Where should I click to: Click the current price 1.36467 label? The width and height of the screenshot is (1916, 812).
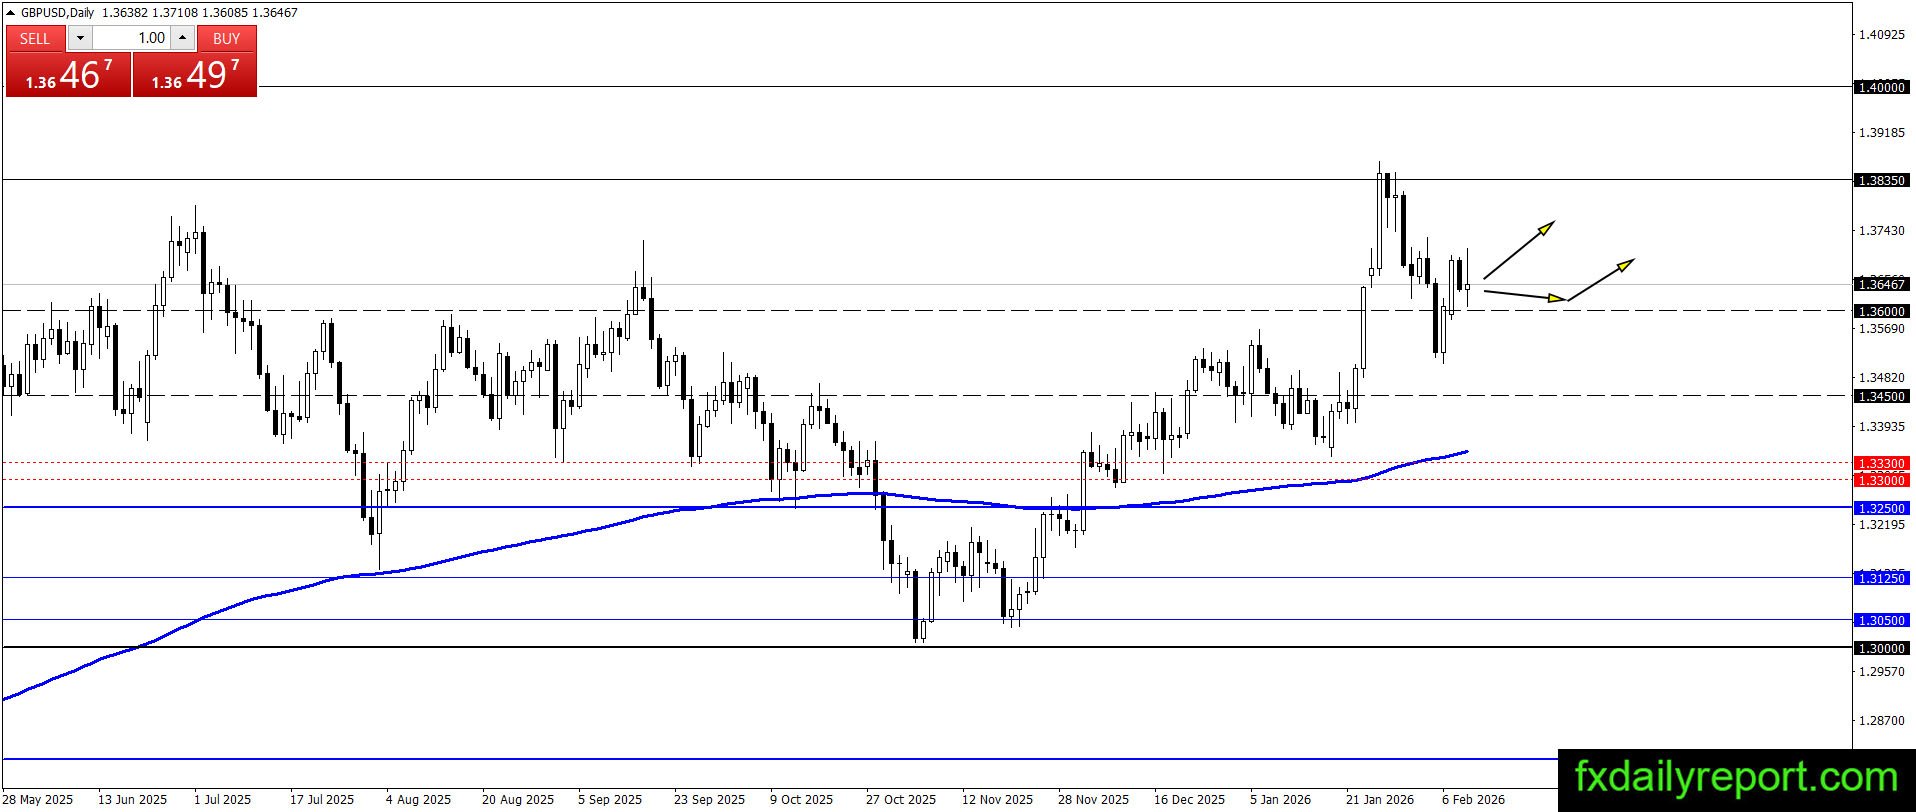(1880, 285)
